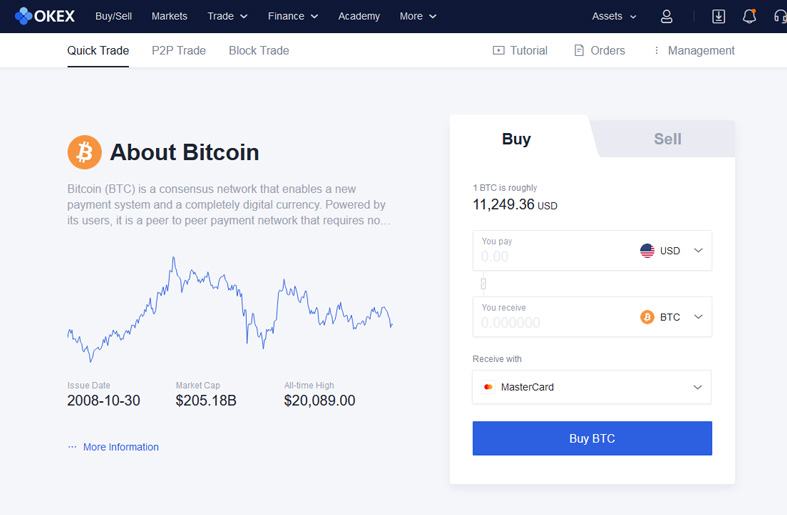Open the notifications bell
The image size is (787, 515).
click(749, 17)
